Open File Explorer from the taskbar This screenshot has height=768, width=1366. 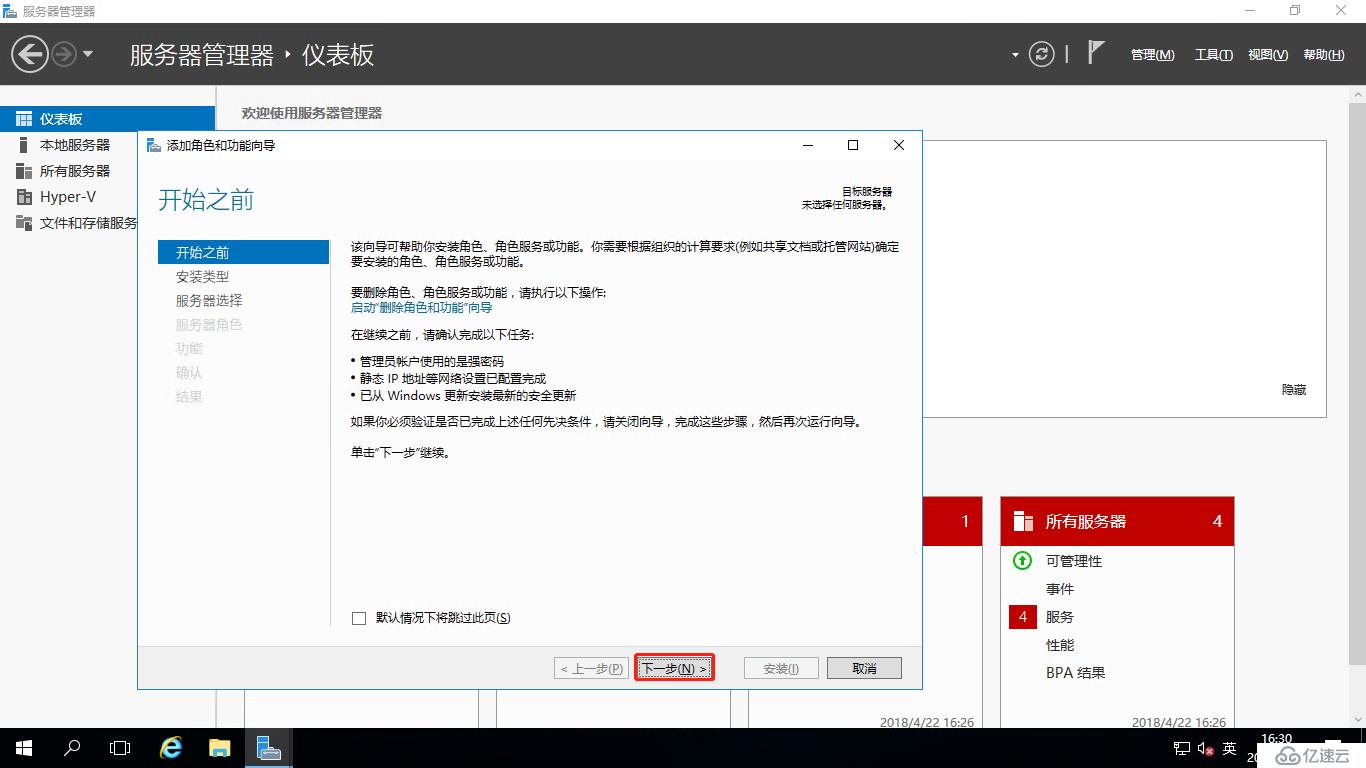[x=219, y=748]
